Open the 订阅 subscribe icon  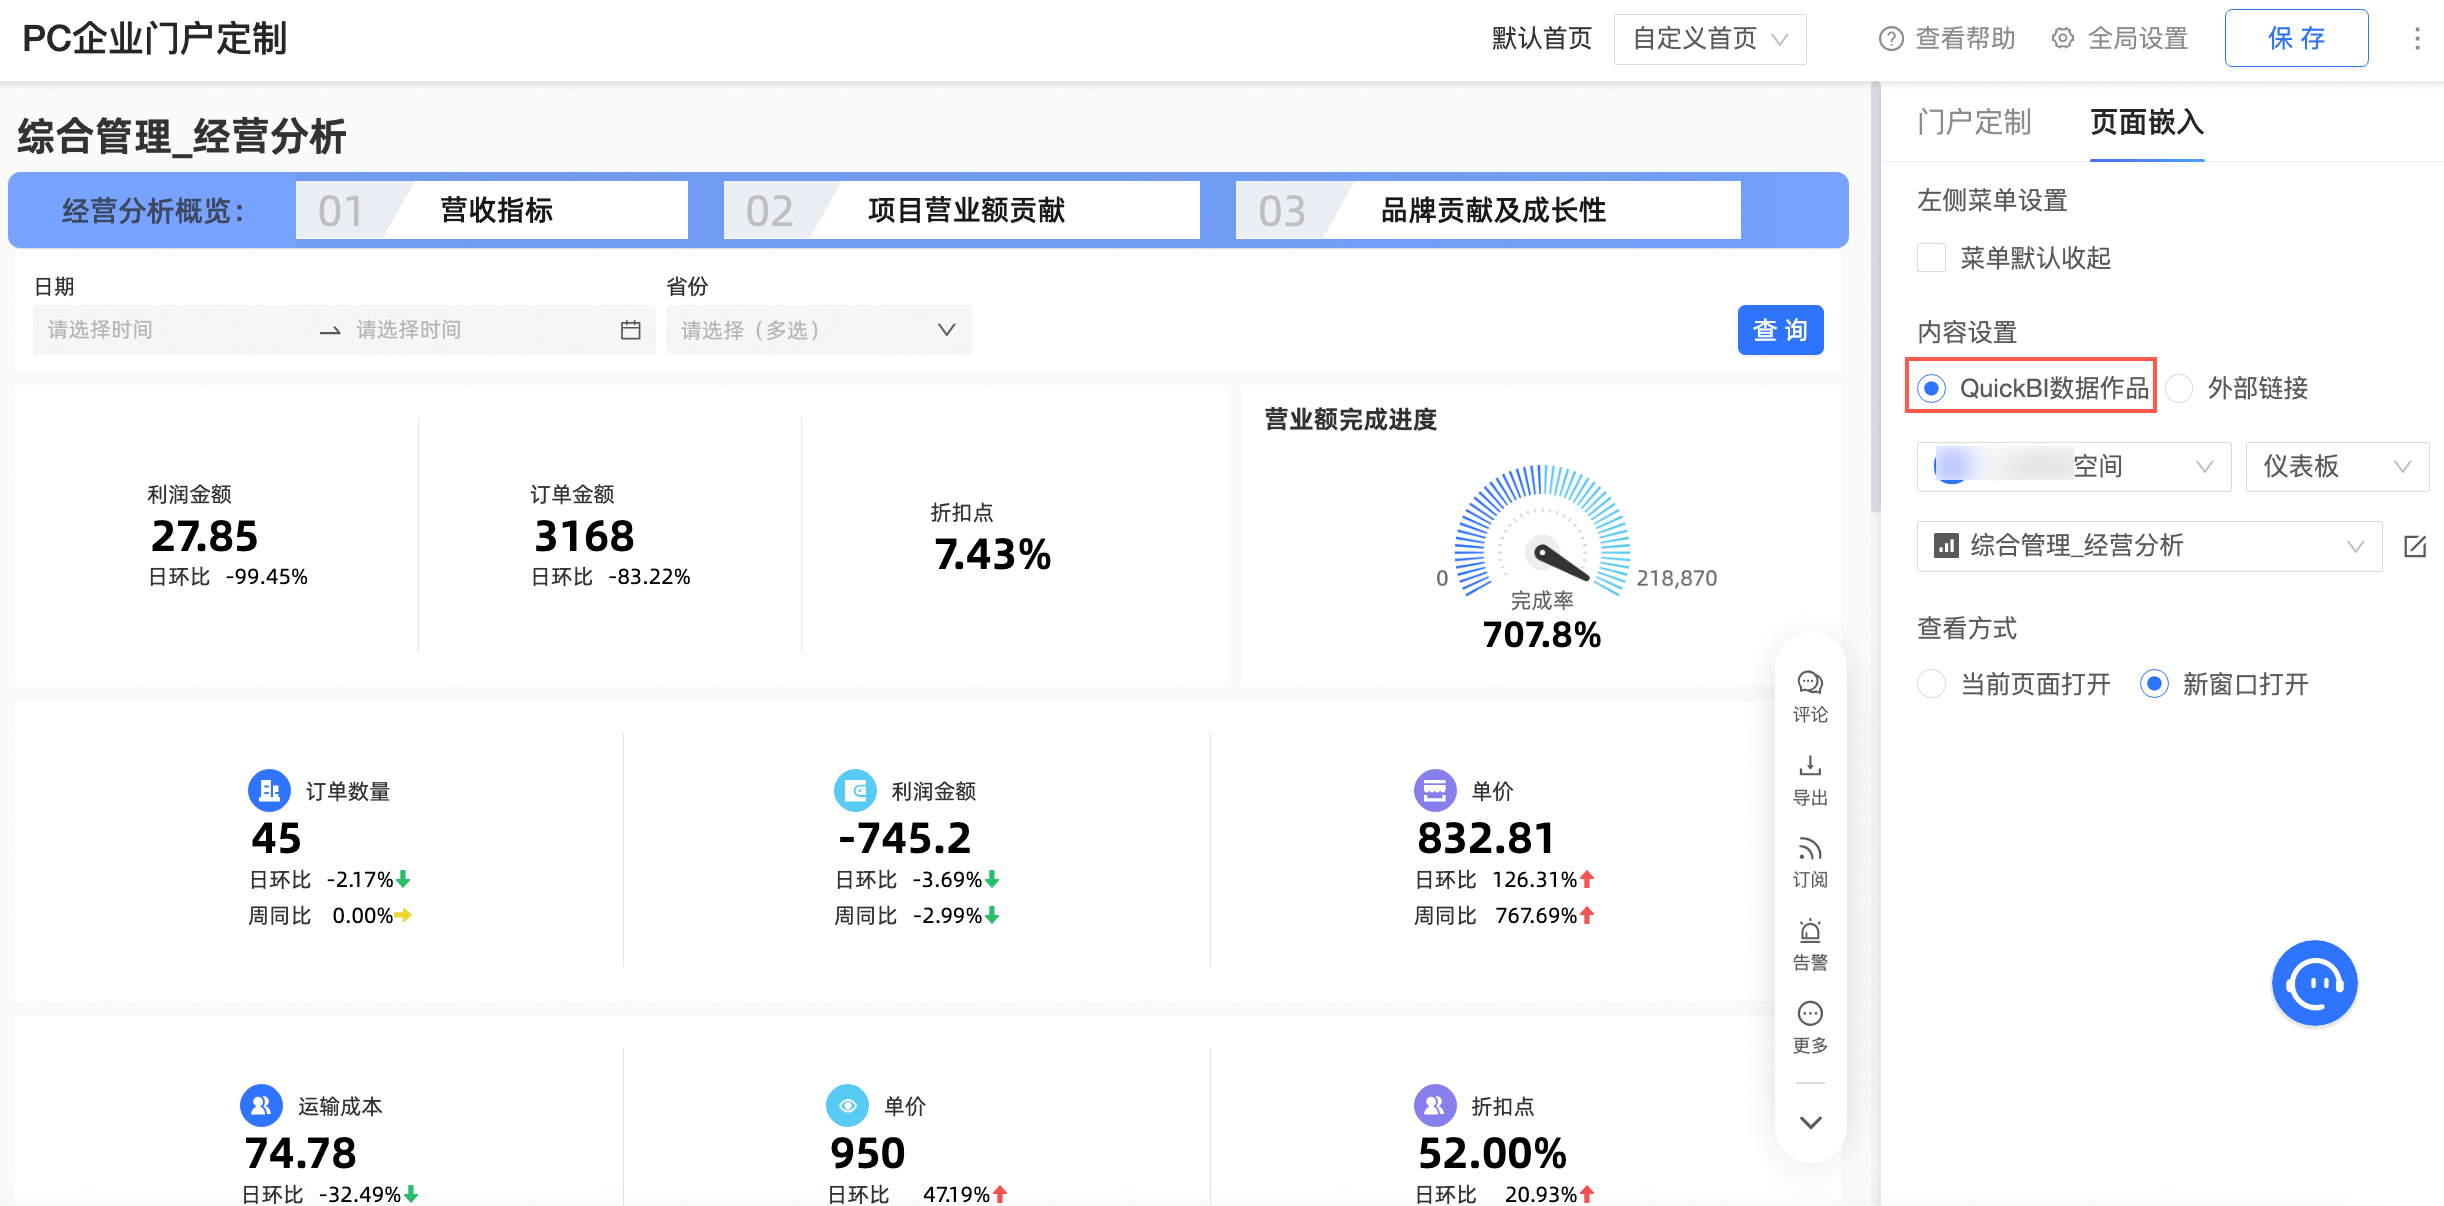(1810, 850)
